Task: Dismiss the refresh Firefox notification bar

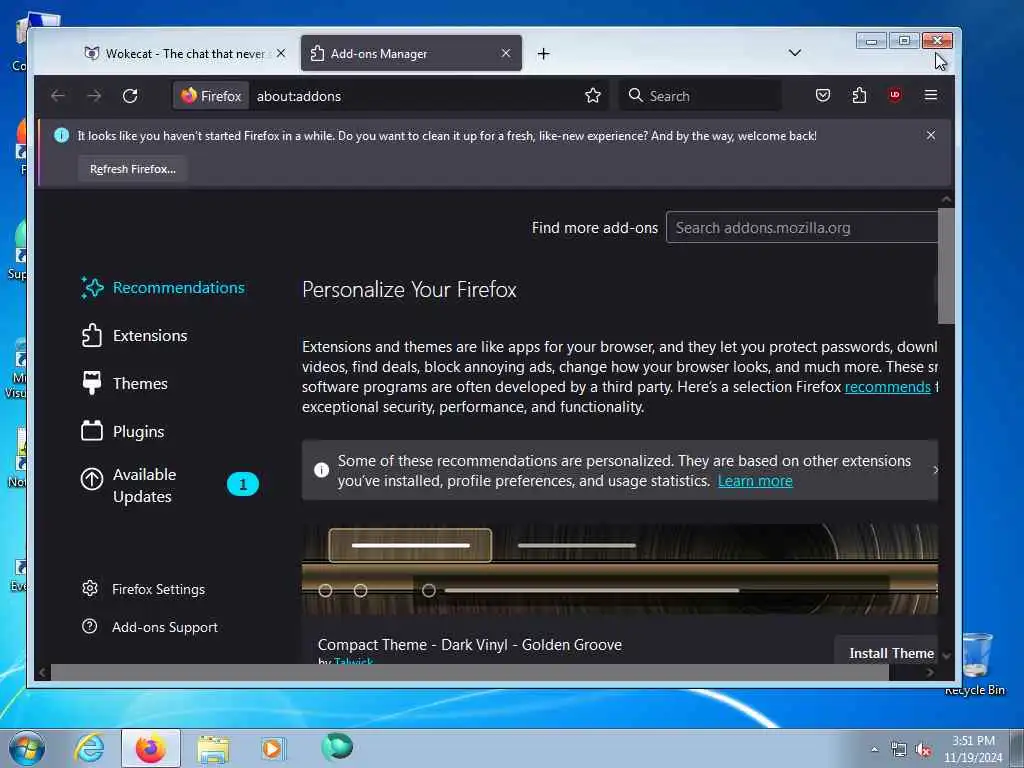Action: 931,135
